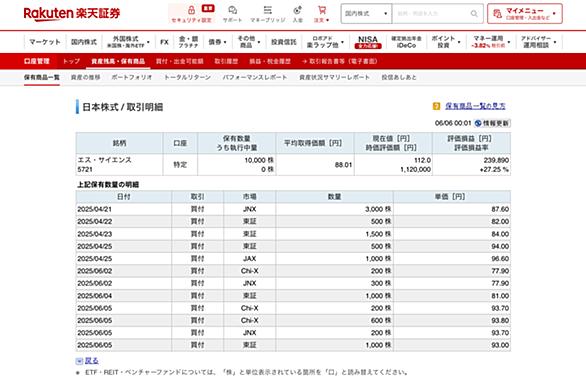Expand the 外国株式 menu dropdown
Screen dimensions: 586x383
point(148,42)
